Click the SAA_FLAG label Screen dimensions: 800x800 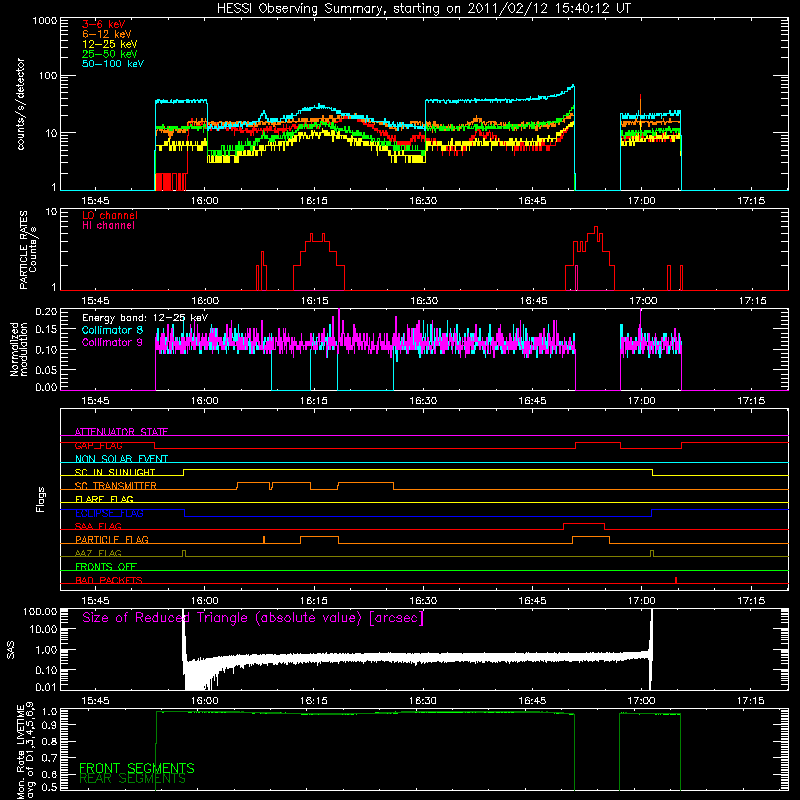click(98, 526)
